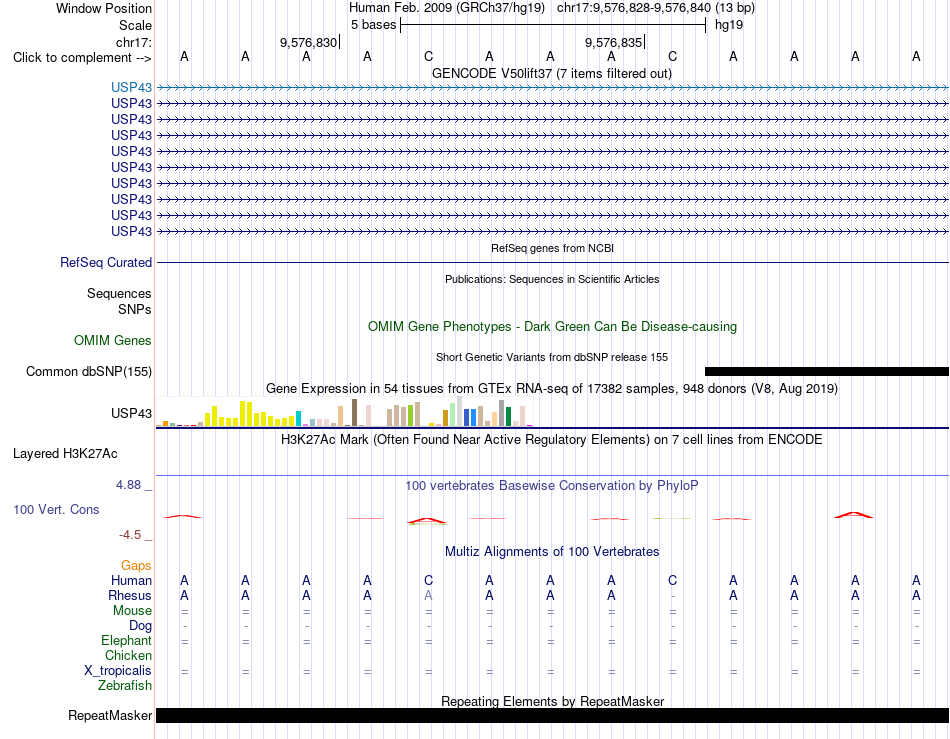This screenshot has height=739, width=950.
Task: Click the 'Layered H3K27Ac' label
Action: click(65, 454)
